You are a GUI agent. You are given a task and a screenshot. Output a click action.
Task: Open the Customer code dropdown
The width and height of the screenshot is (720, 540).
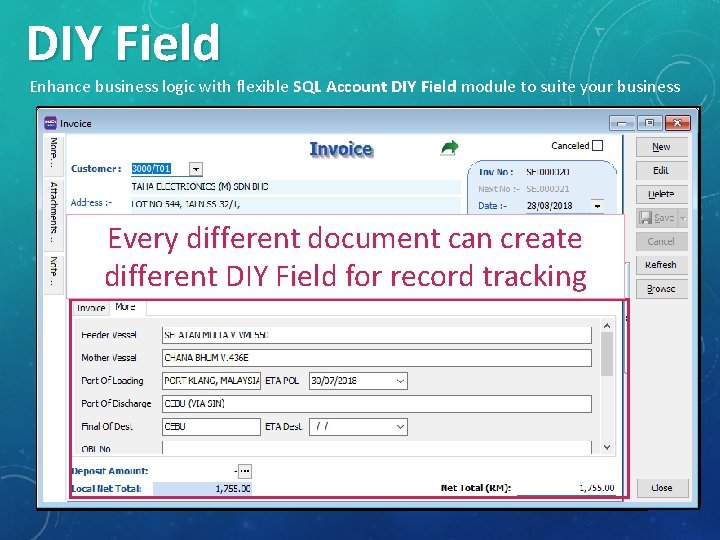click(x=196, y=169)
